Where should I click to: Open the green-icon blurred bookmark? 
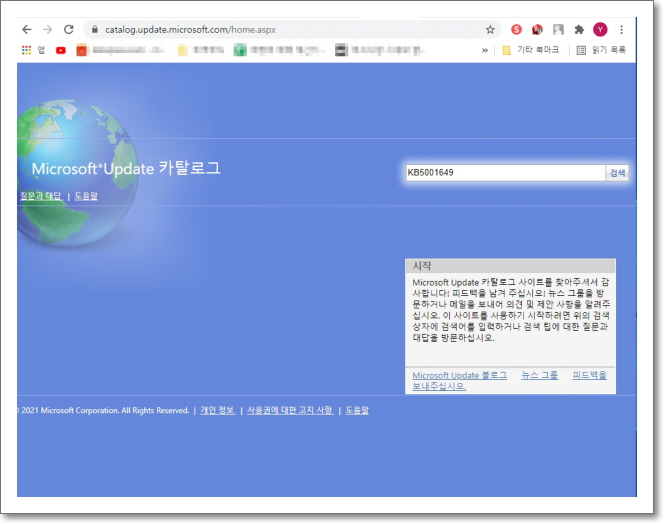coord(279,50)
